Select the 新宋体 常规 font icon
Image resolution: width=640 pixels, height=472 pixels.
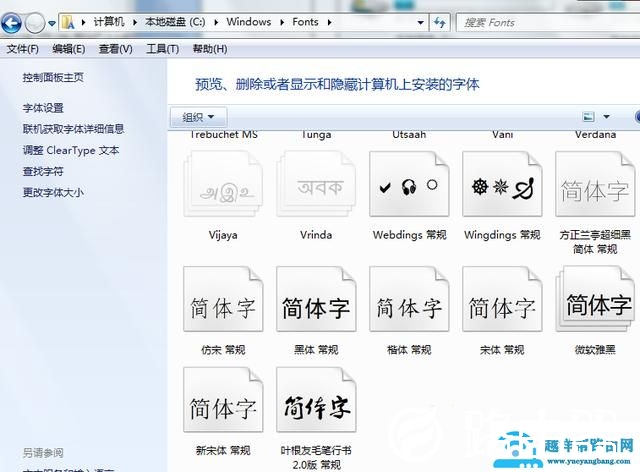pyautogui.click(x=223, y=400)
